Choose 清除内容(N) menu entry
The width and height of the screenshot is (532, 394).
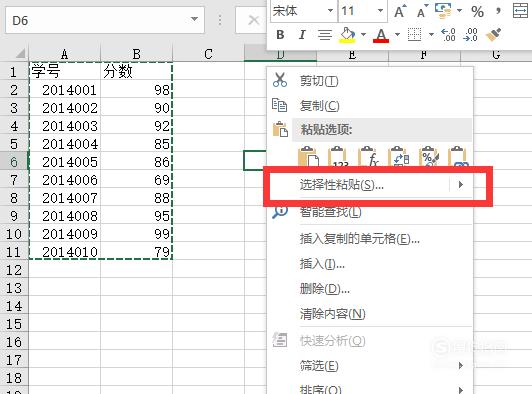(332, 314)
